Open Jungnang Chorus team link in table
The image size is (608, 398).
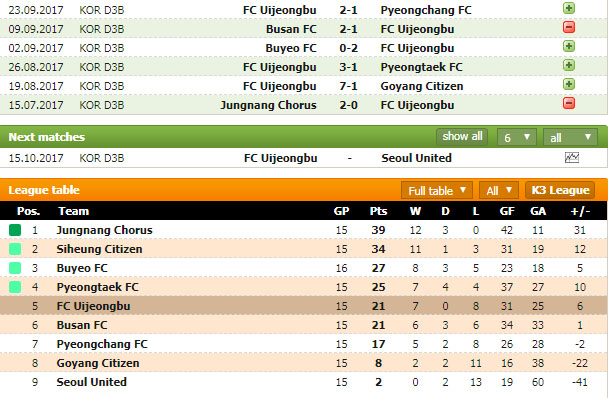tap(104, 230)
